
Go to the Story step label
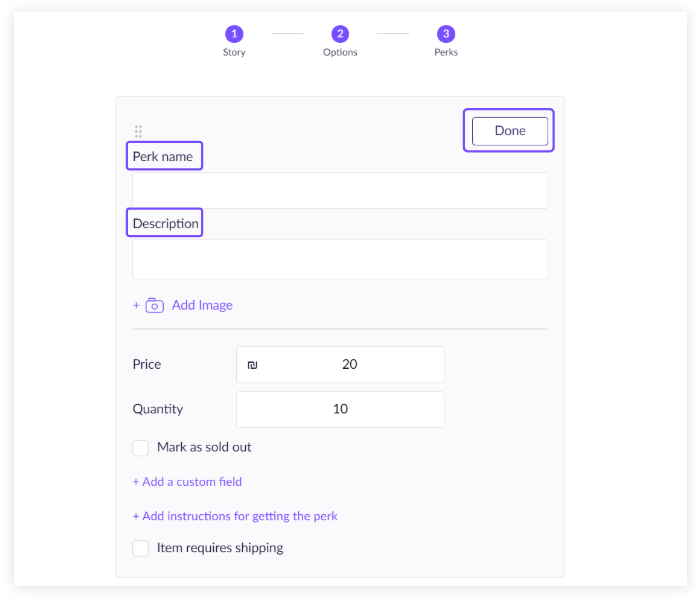(x=234, y=52)
